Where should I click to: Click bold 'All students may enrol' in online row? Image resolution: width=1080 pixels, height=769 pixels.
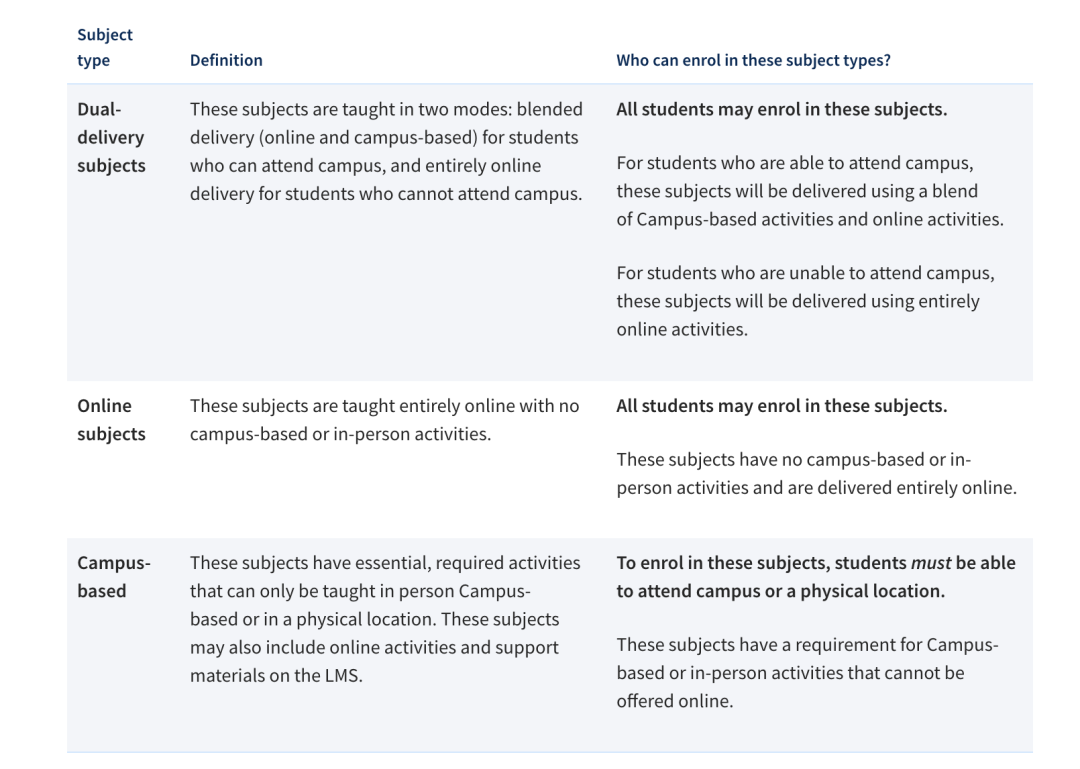pos(782,406)
